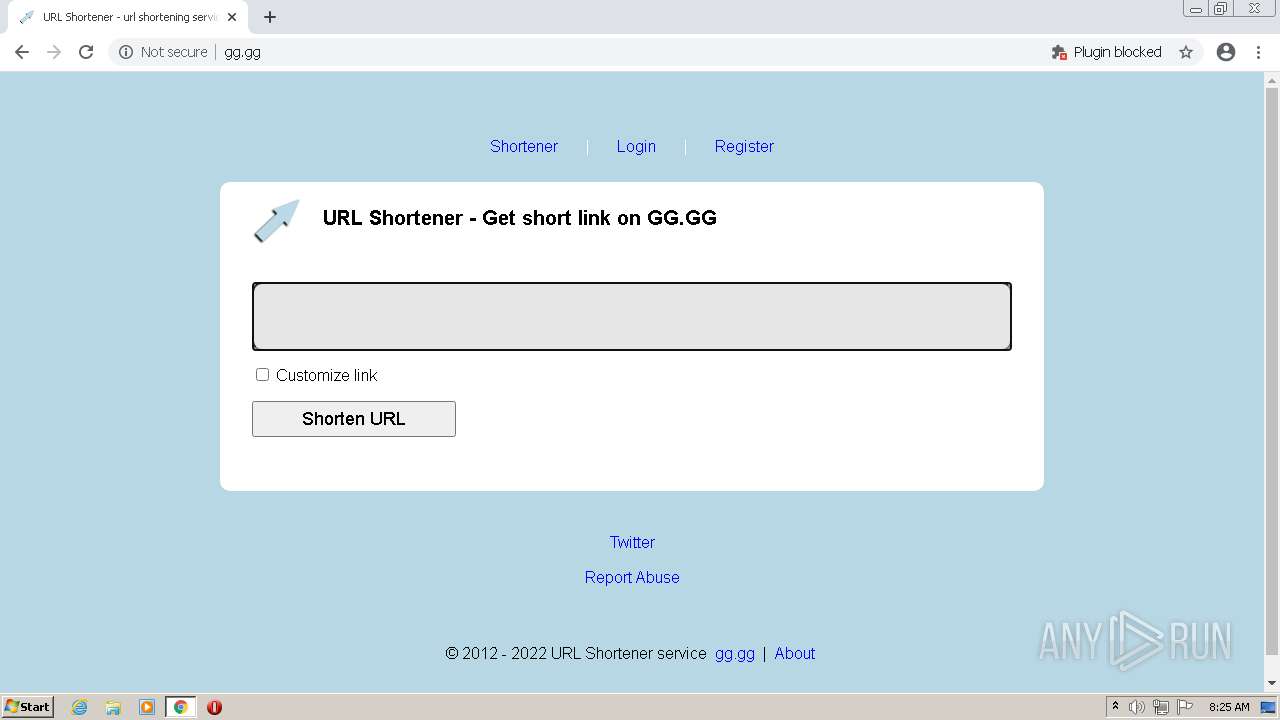Click the browser forward arrow
Viewport: 1280px width, 720px height.
click(54, 52)
